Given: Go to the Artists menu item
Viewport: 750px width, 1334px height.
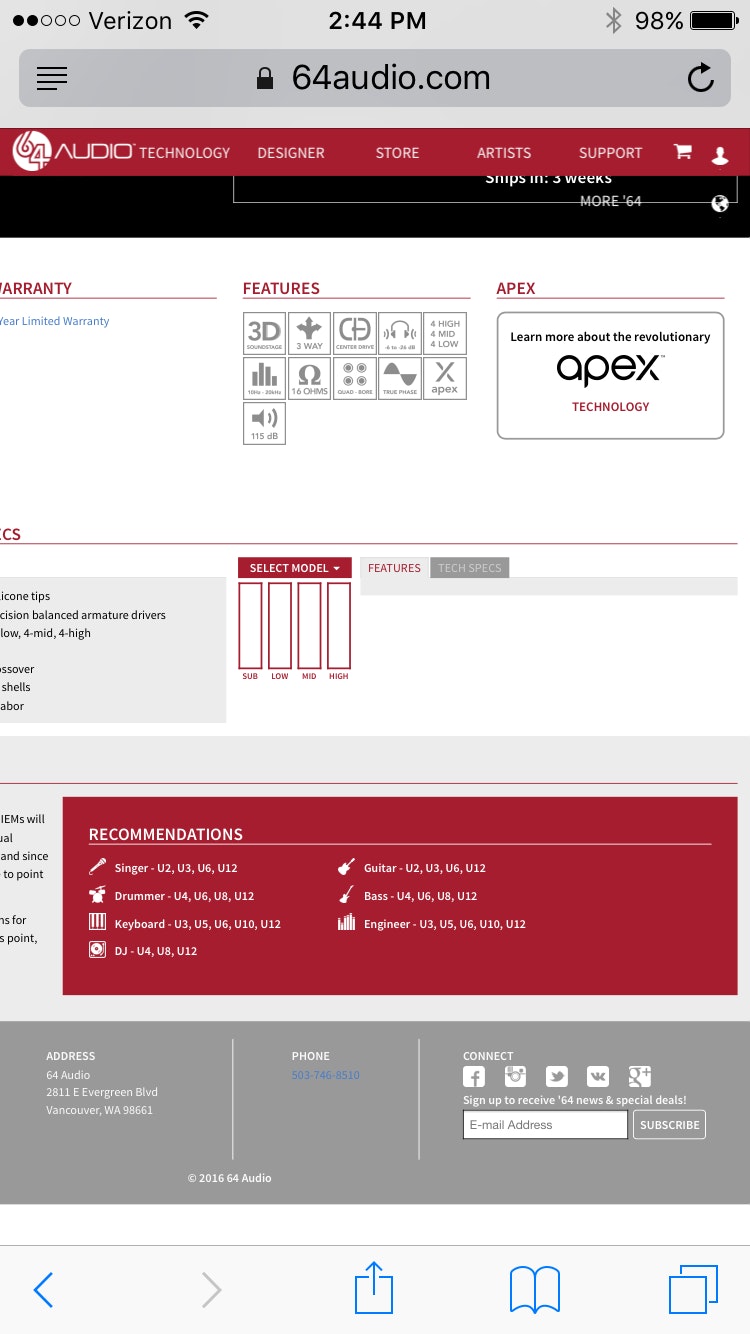Looking at the screenshot, I should (504, 153).
